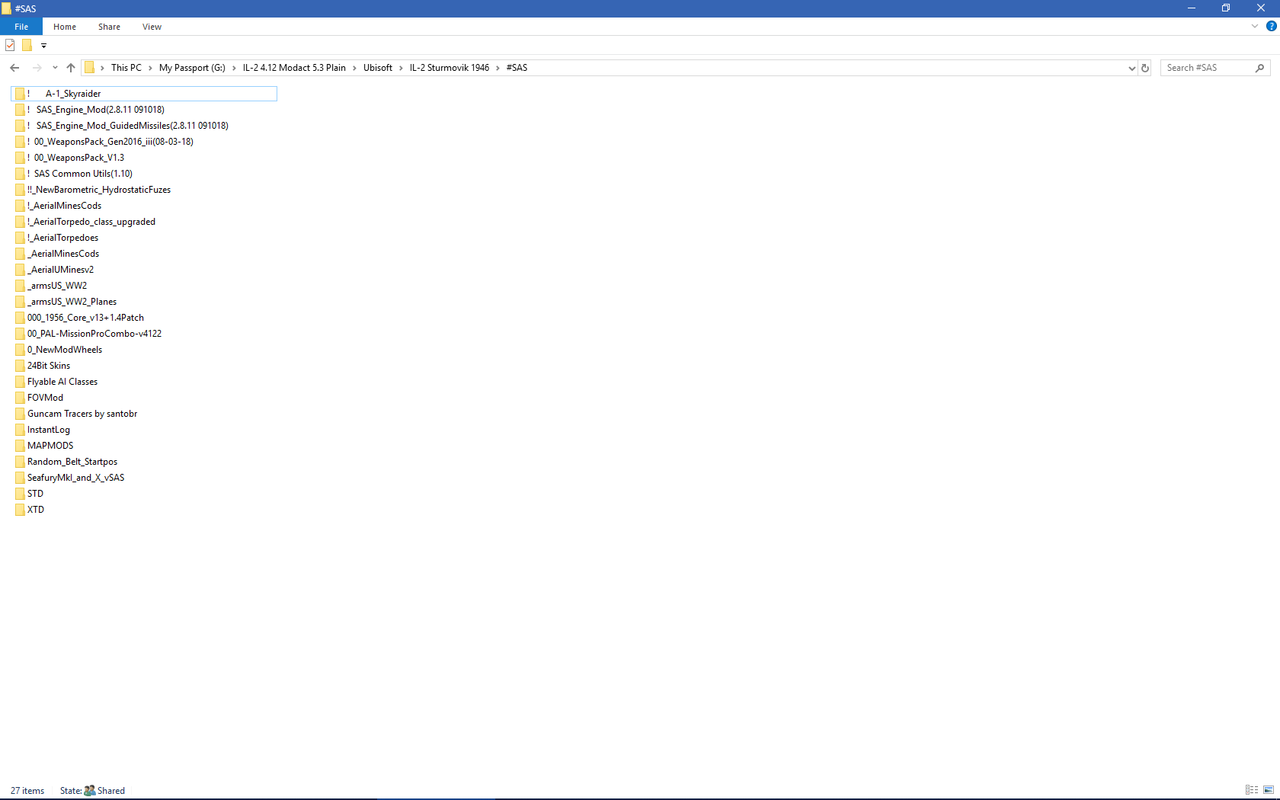1280x800 pixels.
Task: Click the Back navigation arrow
Action: (14, 67)
